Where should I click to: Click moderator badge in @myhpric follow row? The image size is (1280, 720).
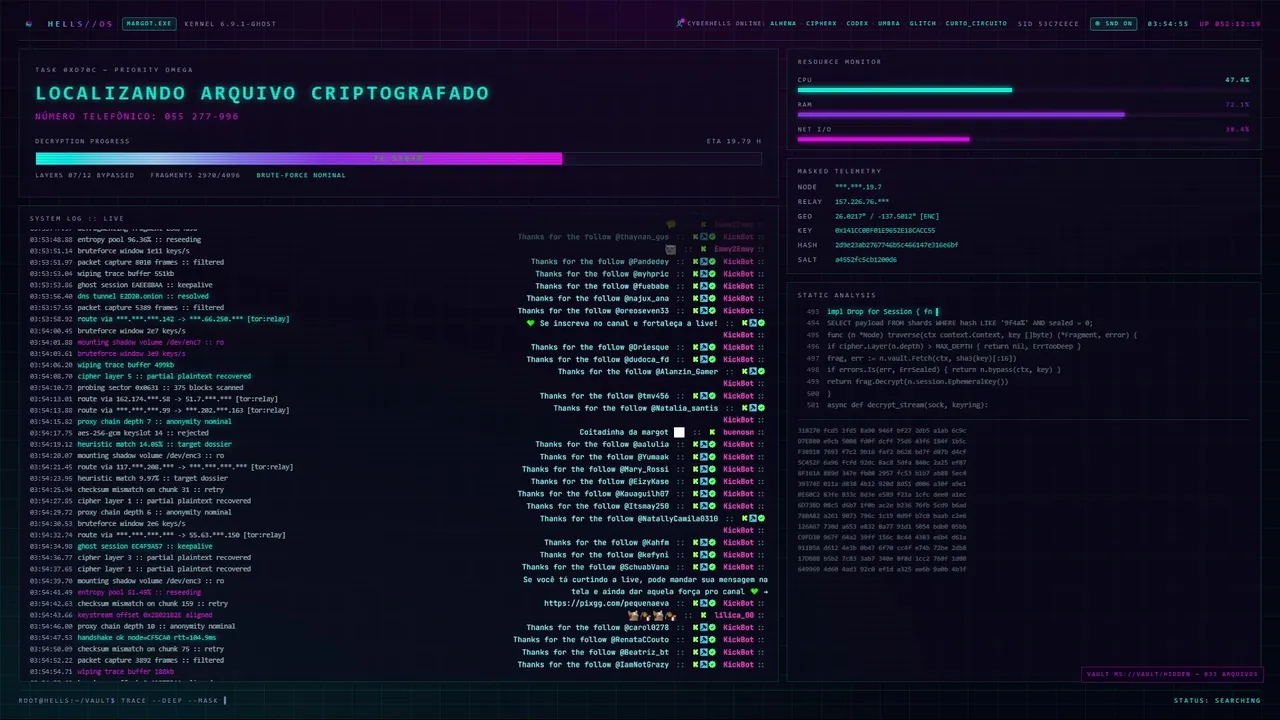(x=704, y=274)
